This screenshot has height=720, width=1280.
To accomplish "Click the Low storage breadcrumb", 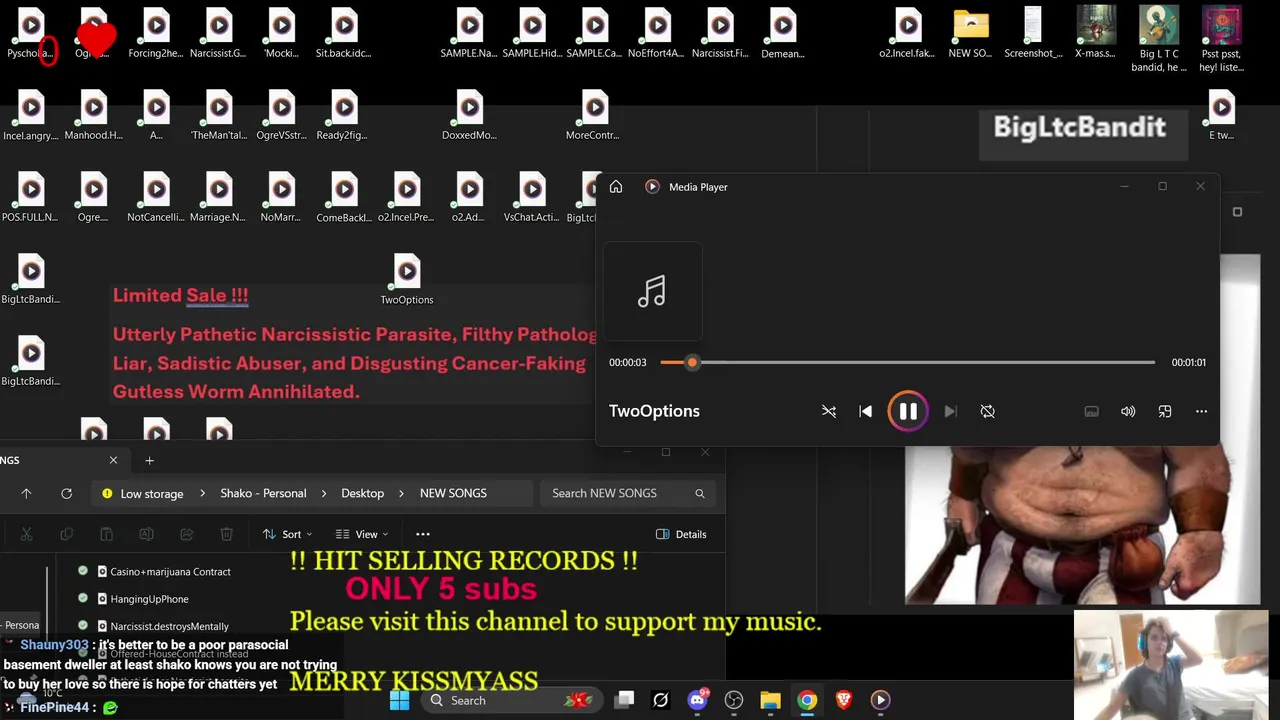I will click(x=151, y=493).
